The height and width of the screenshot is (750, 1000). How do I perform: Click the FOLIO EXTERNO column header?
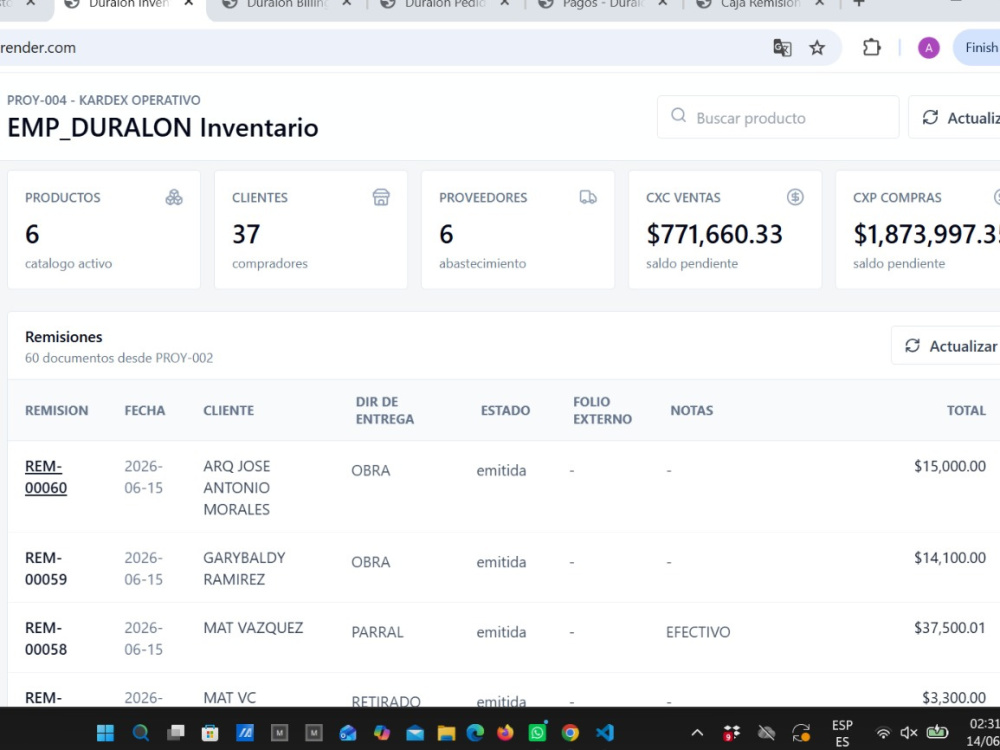[x=602, y=411]
